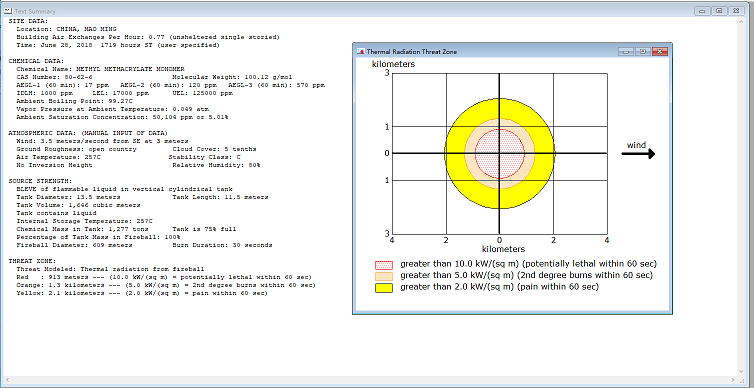This screenshot has height=388, width=754.
Task: Click the 'ATMOSPHERIC DATA: (MANUAL INPUT OF DATA)' heading
Action: [x=88, y=133]
